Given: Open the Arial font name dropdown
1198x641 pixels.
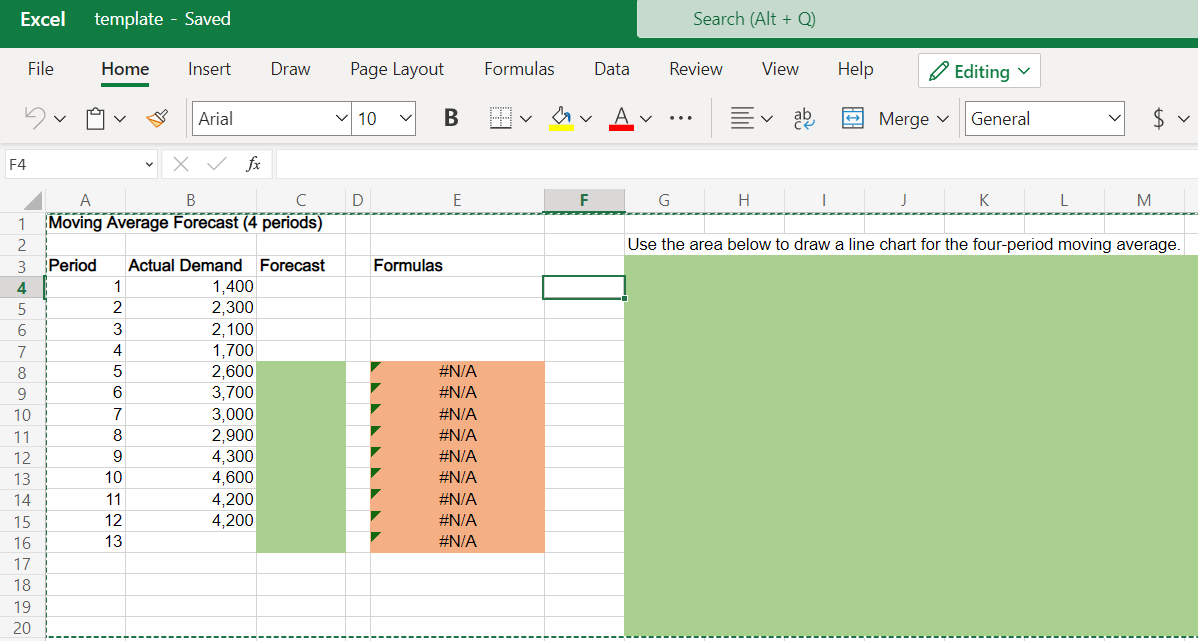Looking at the screenshot, I should pyautogui.click(x=270, y=118).
